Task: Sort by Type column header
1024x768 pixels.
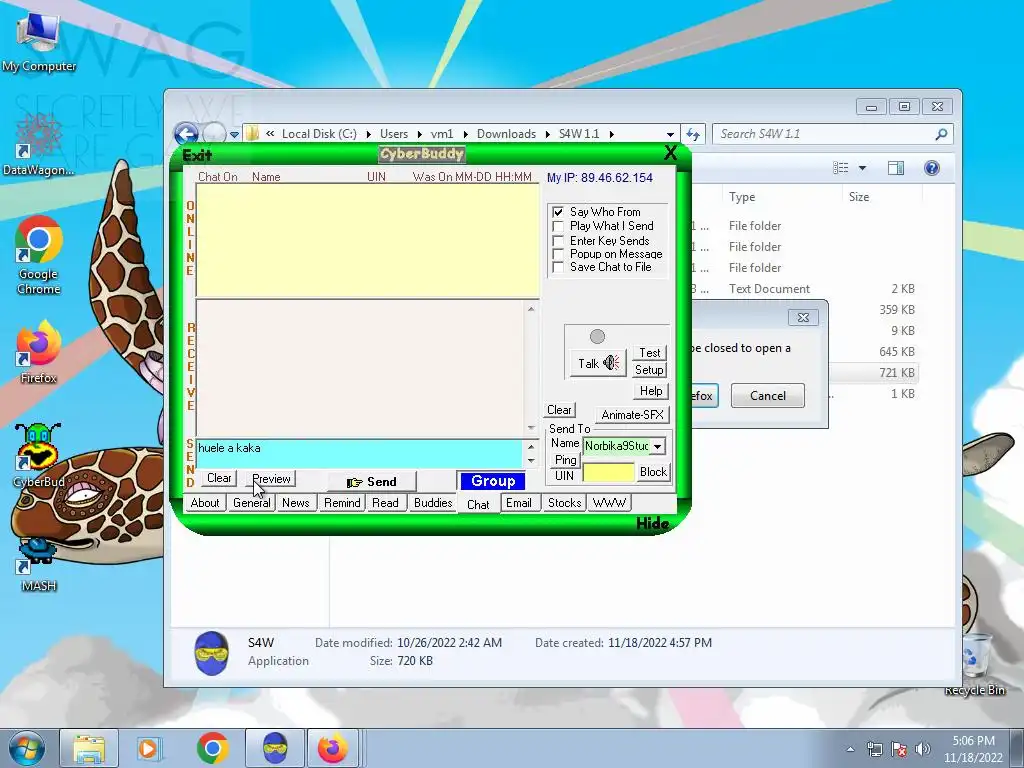Action: click(742, 197)
